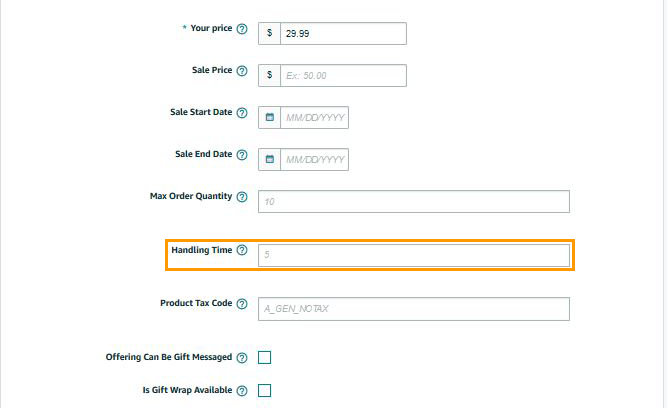The width and height of the screenshot is (667, 408).
Task: Click Is Gift Wrap Available help icon
Action: (242, 391)
